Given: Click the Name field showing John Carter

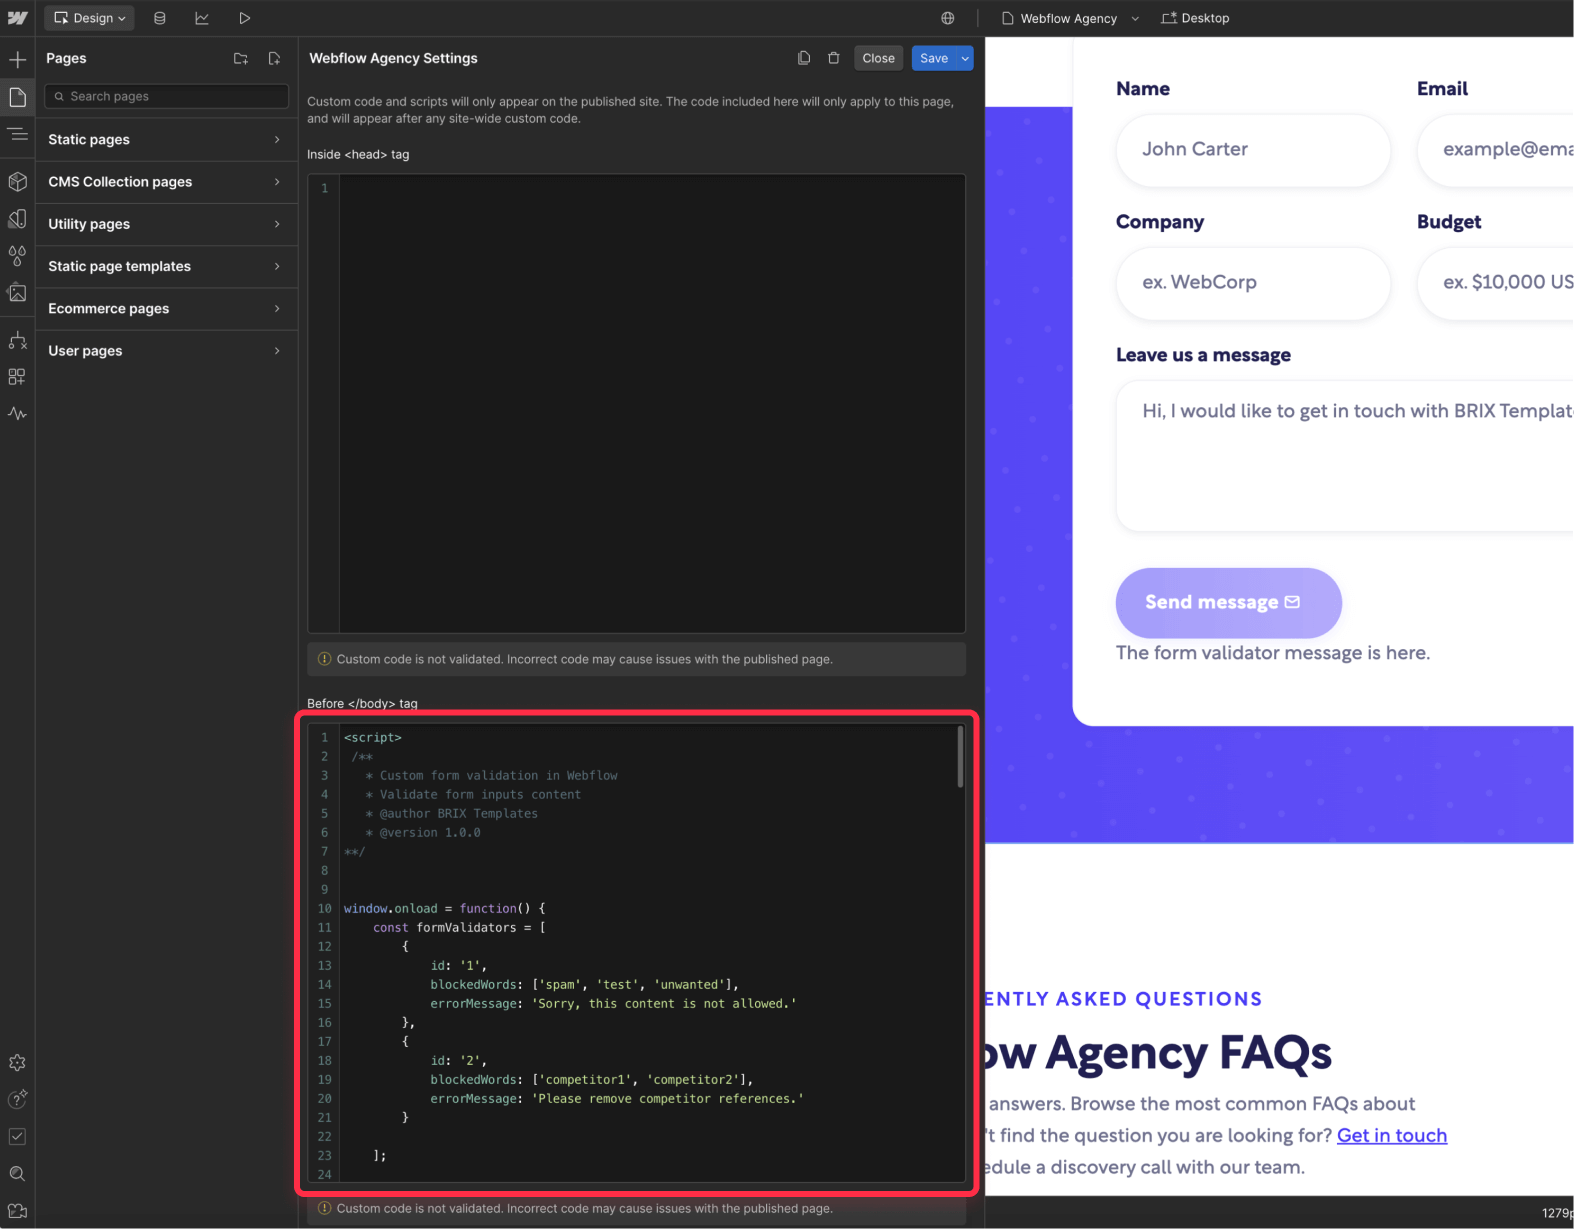Looking at the screenshot, I should 1253,149.
